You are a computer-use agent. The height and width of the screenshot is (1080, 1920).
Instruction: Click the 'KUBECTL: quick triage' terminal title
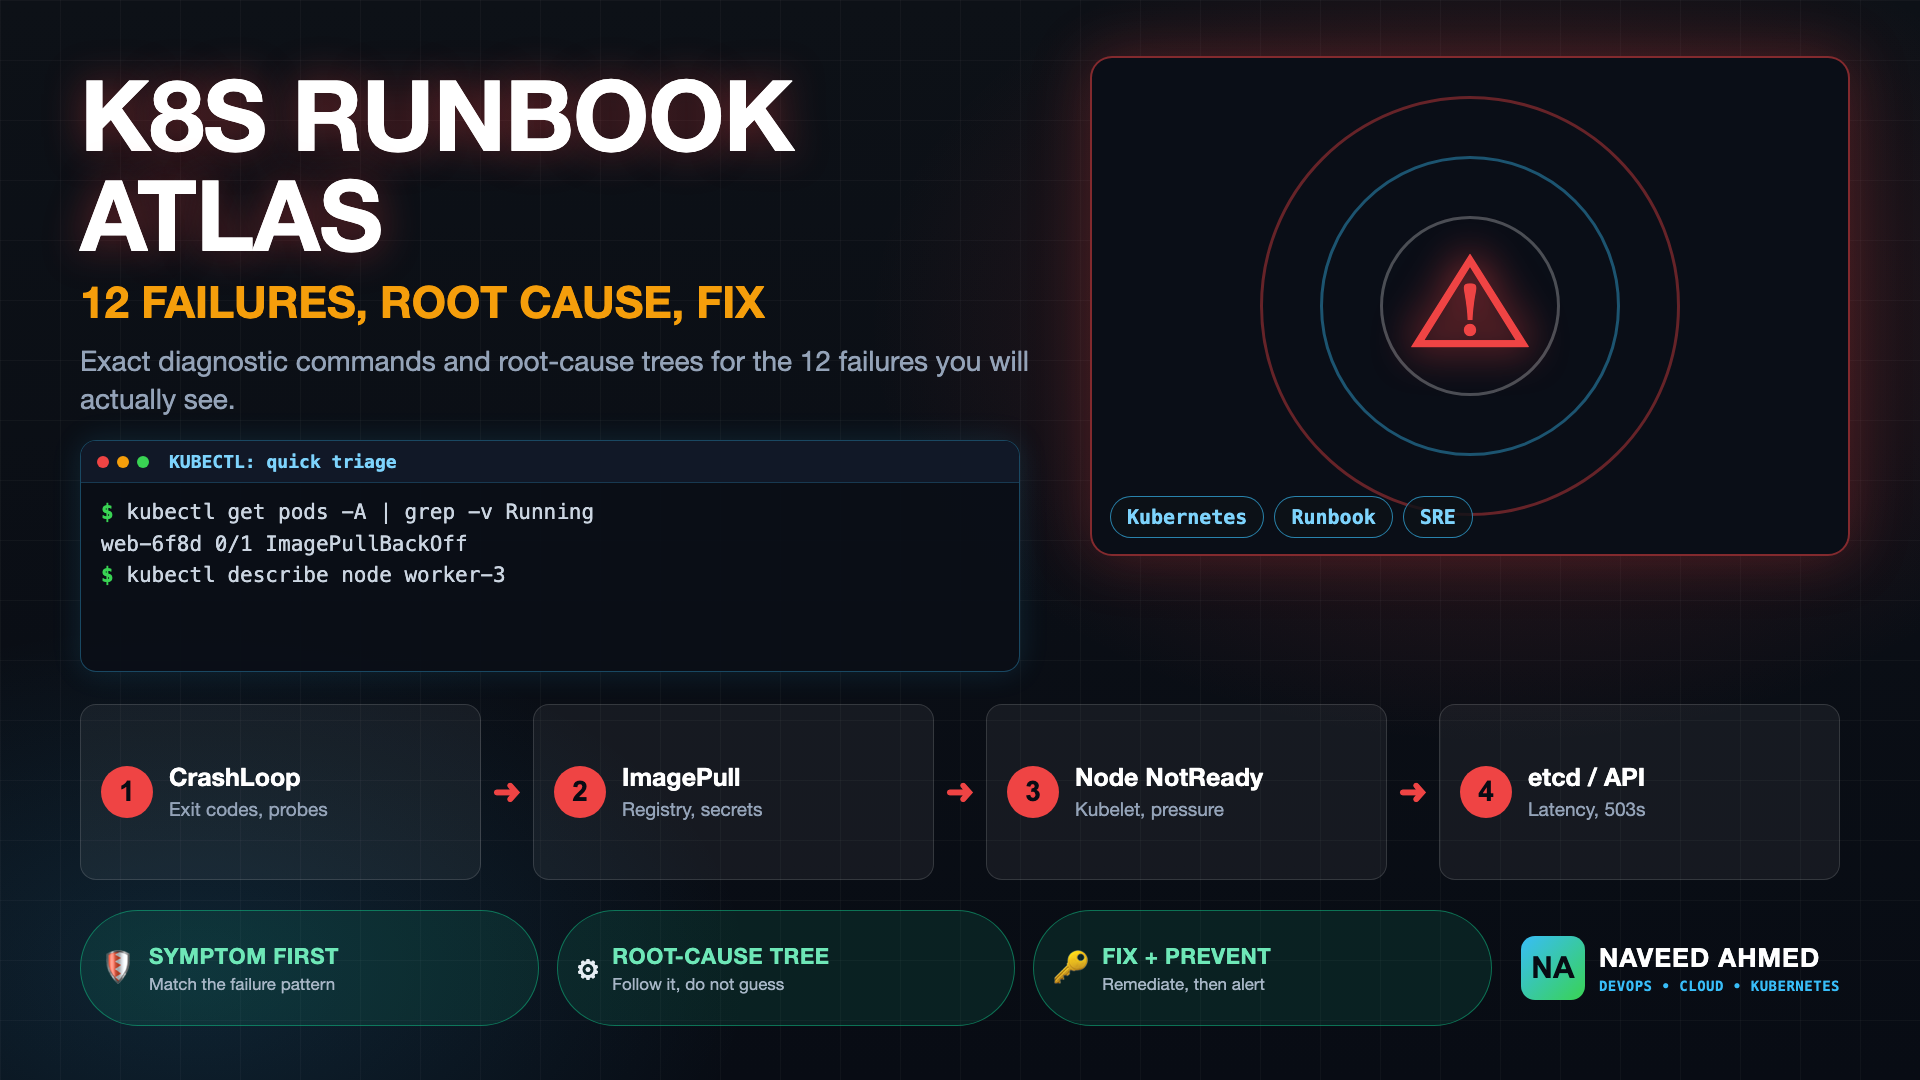coord(282,462)
